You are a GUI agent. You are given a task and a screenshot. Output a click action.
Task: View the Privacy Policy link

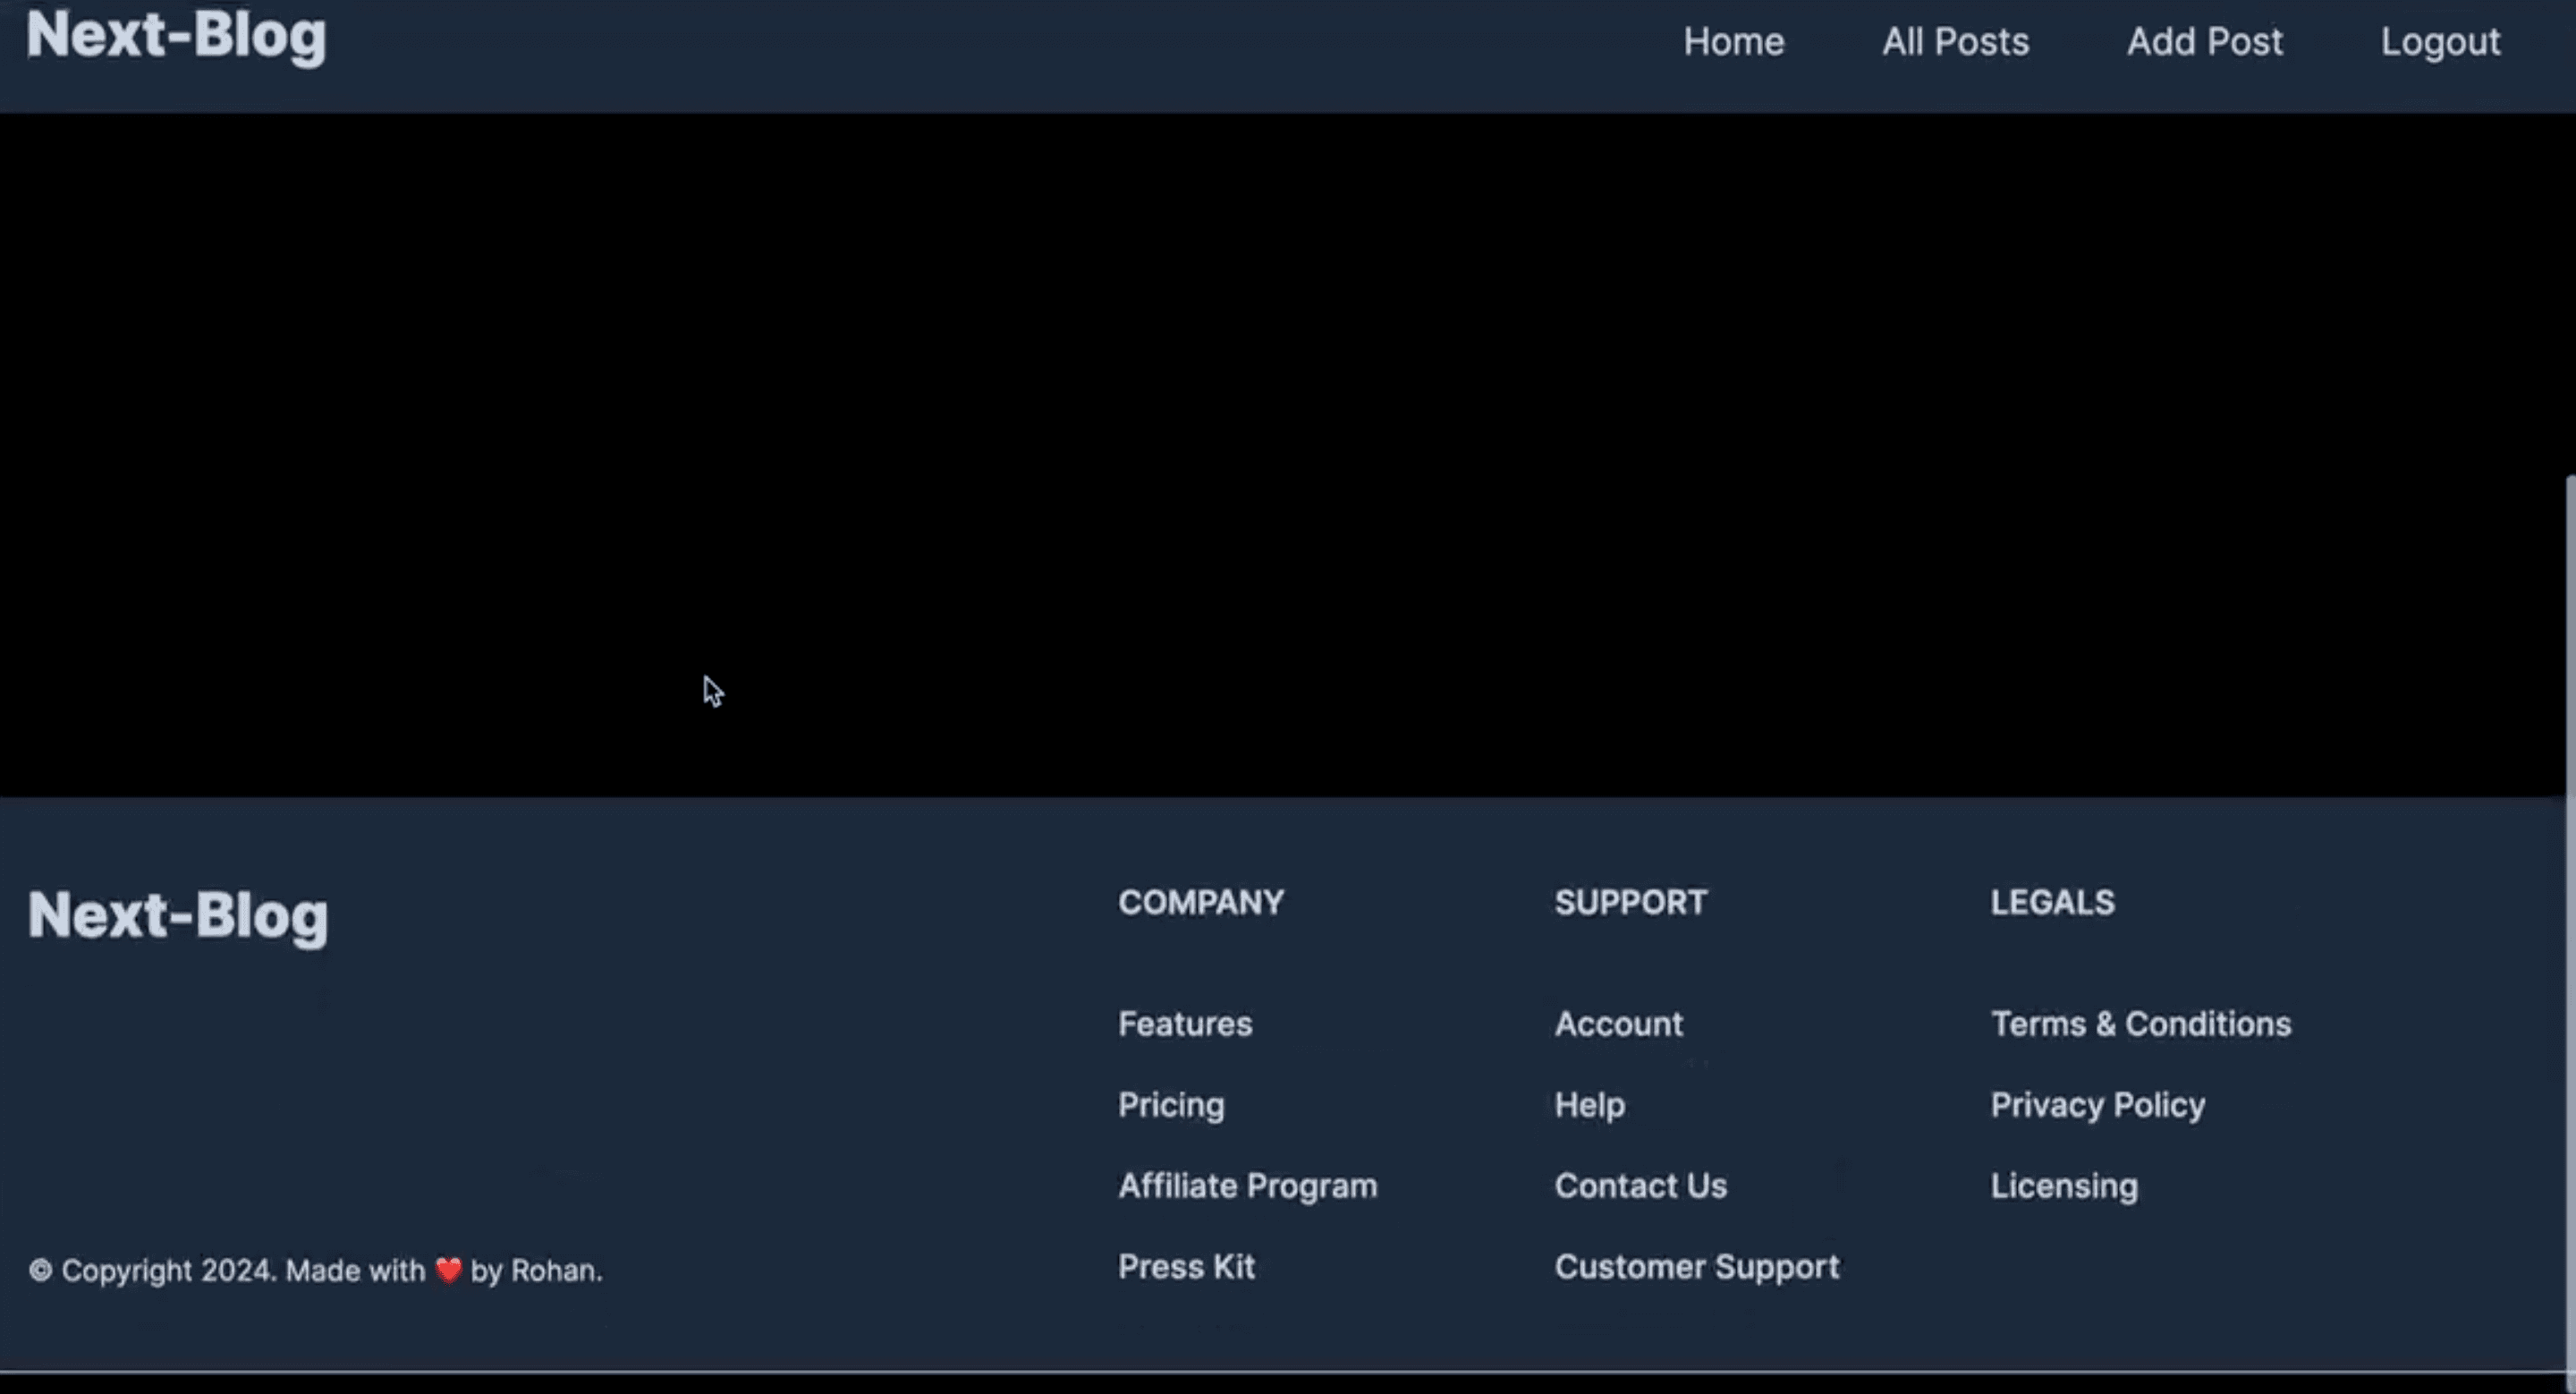pyautogui.click(x=2097, y=1105)
